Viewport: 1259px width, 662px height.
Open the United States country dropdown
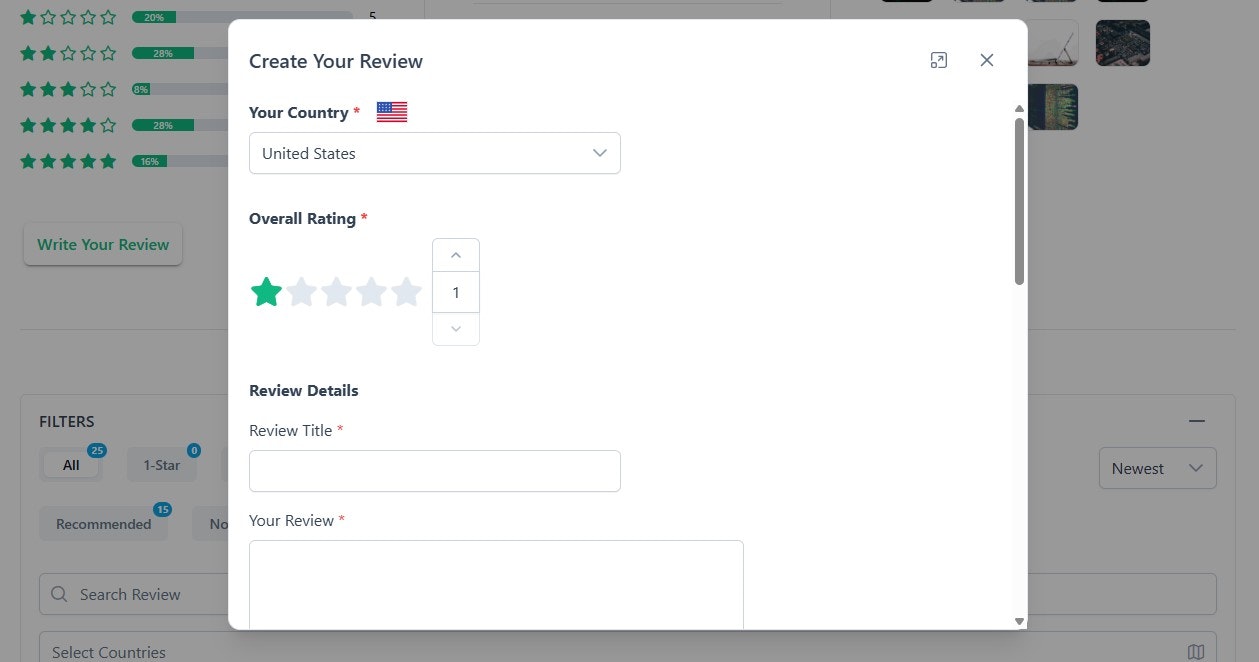(434, 153)
